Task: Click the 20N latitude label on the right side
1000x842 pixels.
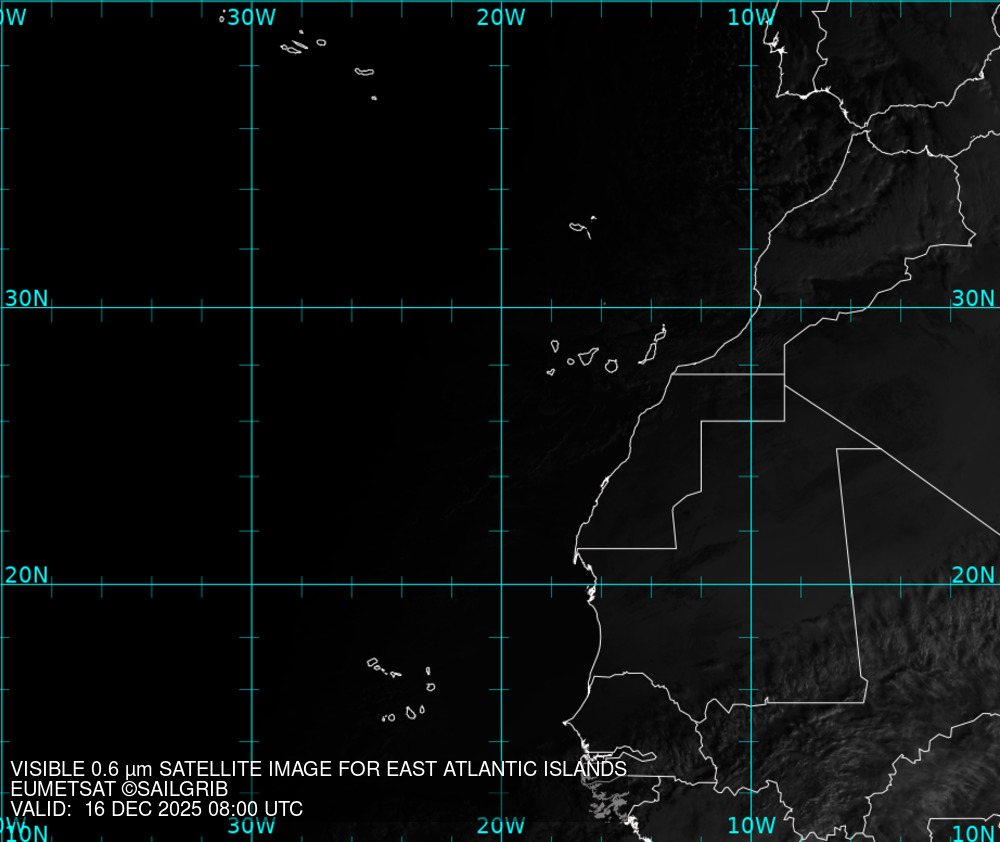Action: 973,575
